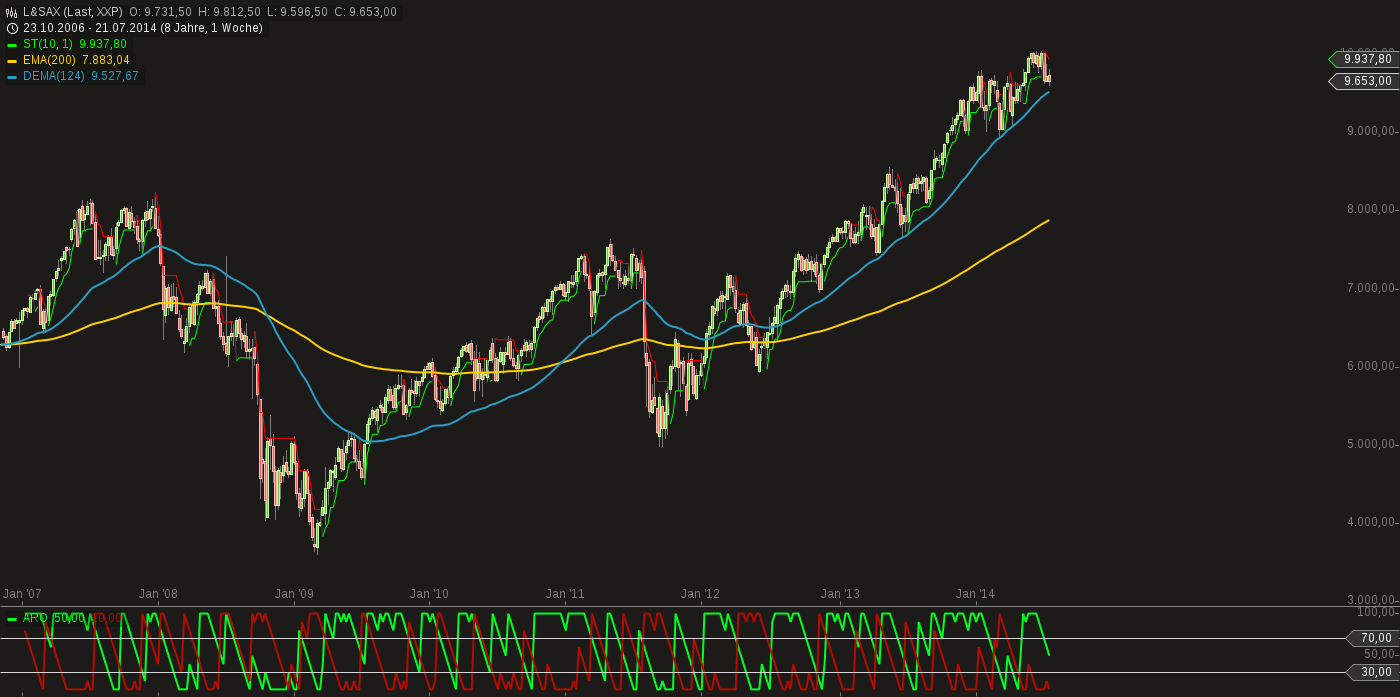Click the 30,00 level marker on Aroon axis

click(x=1375, y=672)
